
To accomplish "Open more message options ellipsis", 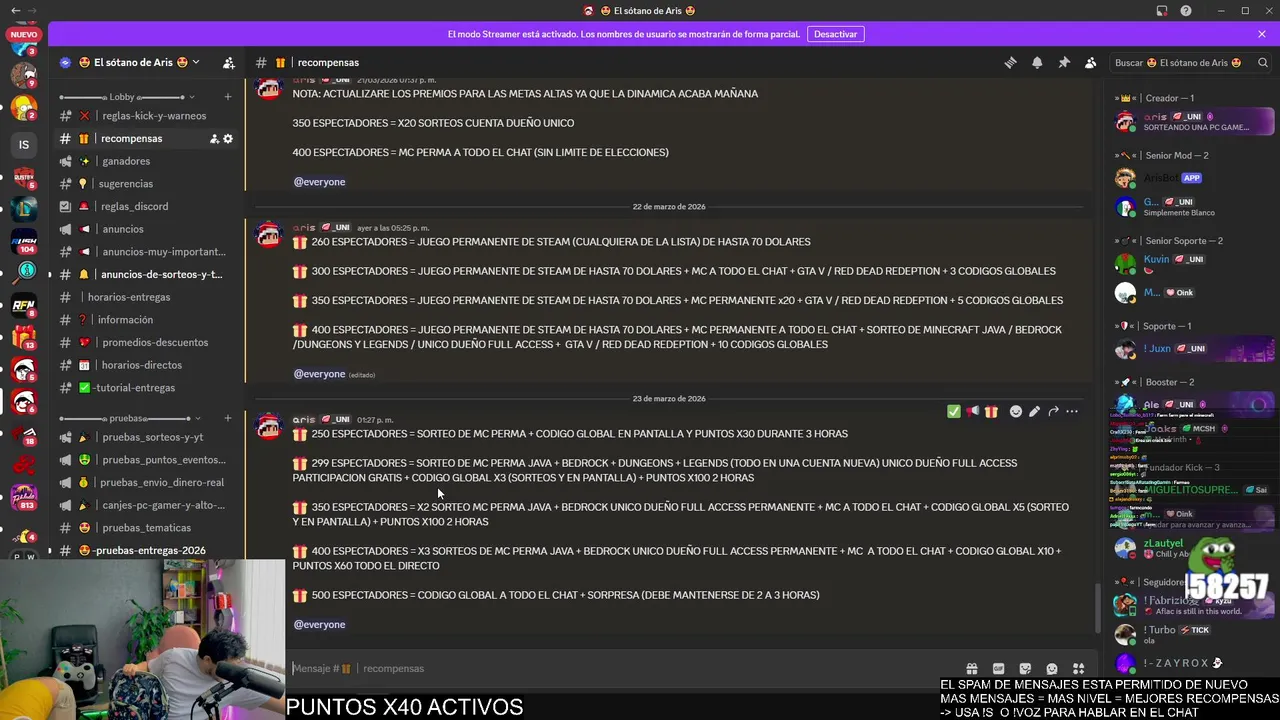I will (1072, 411).
